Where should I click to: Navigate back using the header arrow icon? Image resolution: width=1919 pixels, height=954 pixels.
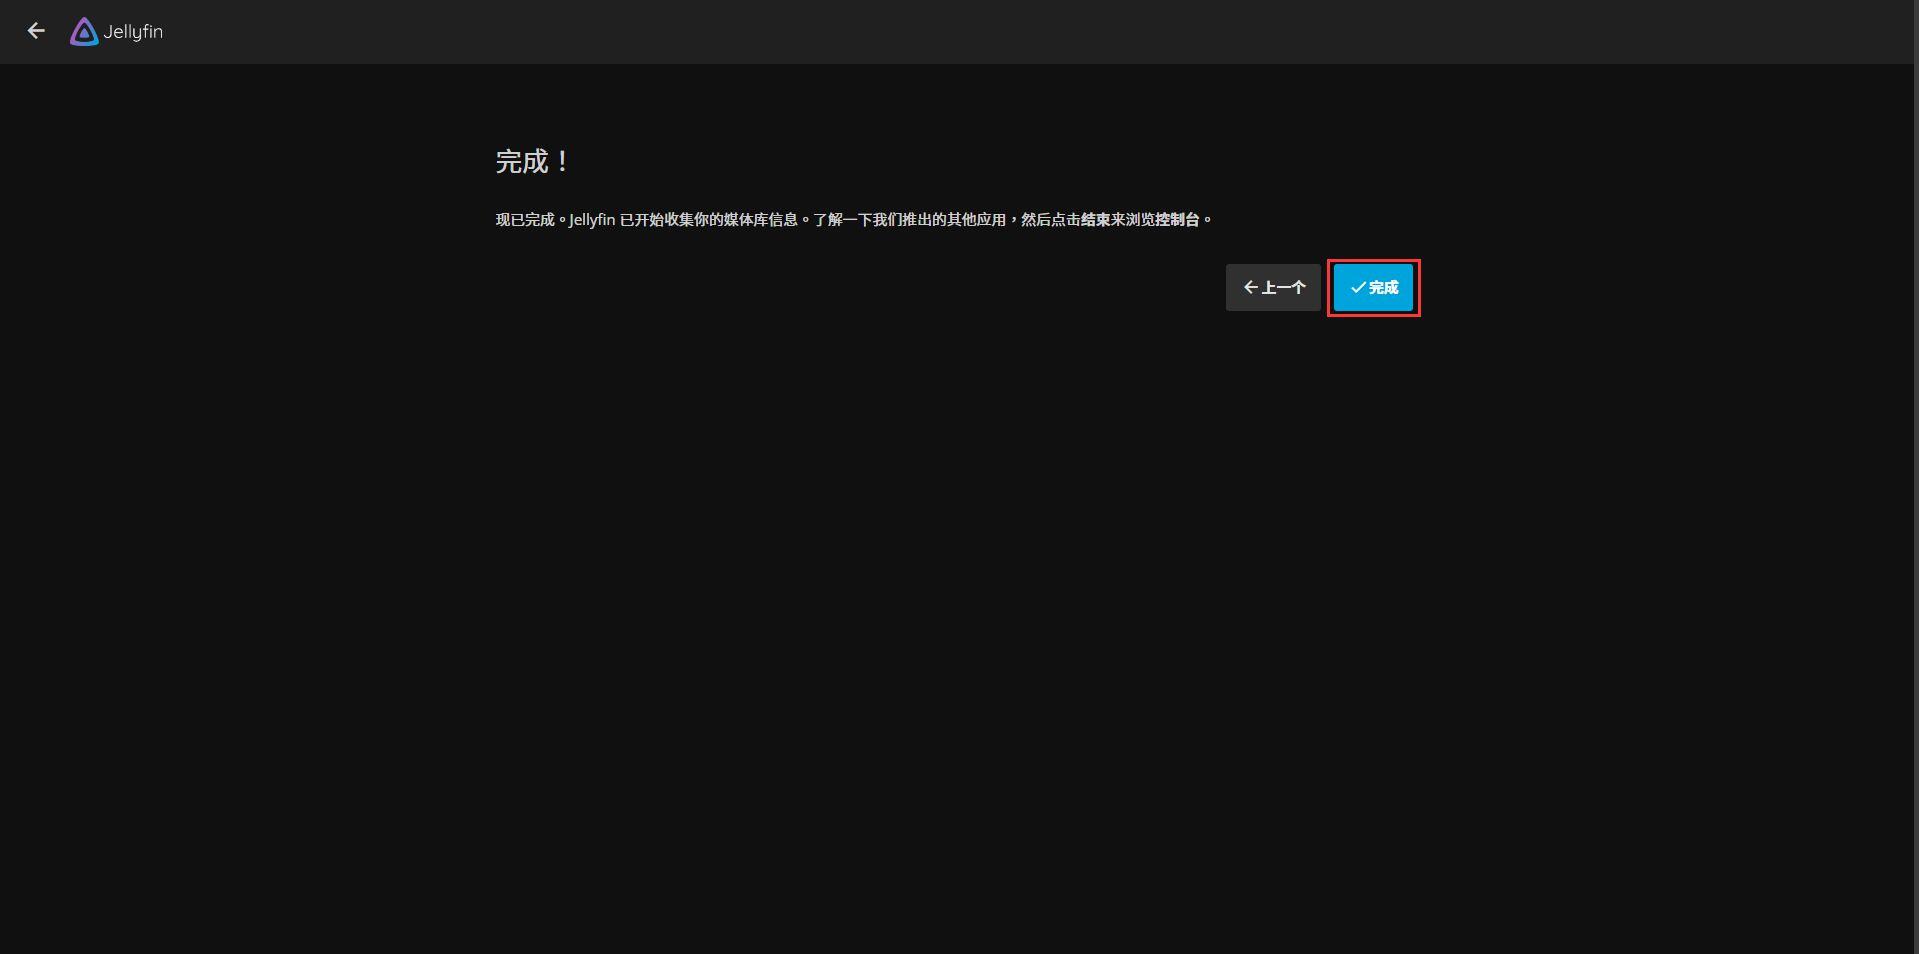(x=36, y=31)
